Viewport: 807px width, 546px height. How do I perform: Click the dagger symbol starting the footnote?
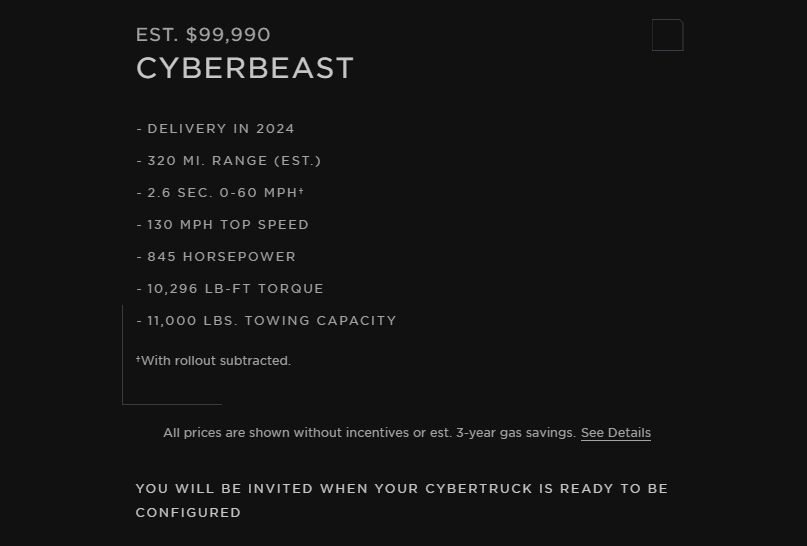pos(138,359)
